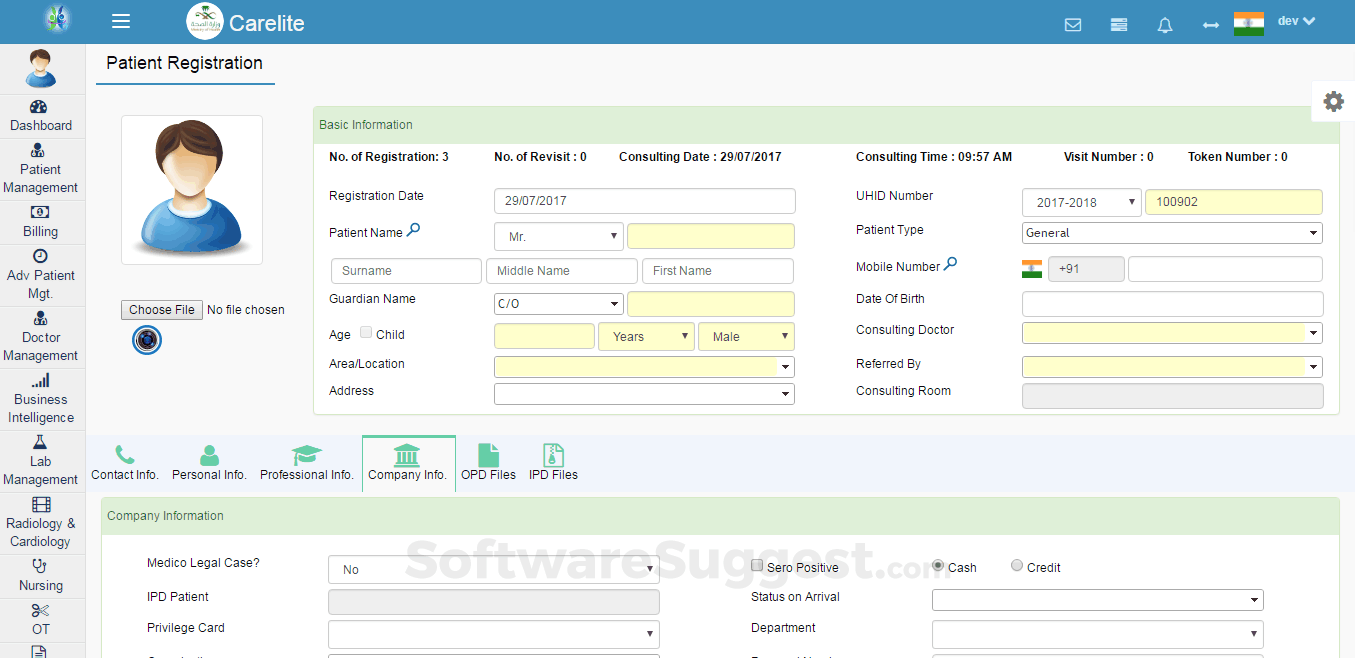Click the Mobile Number search magnifier

pyautogui.click(x=951, y=264)
